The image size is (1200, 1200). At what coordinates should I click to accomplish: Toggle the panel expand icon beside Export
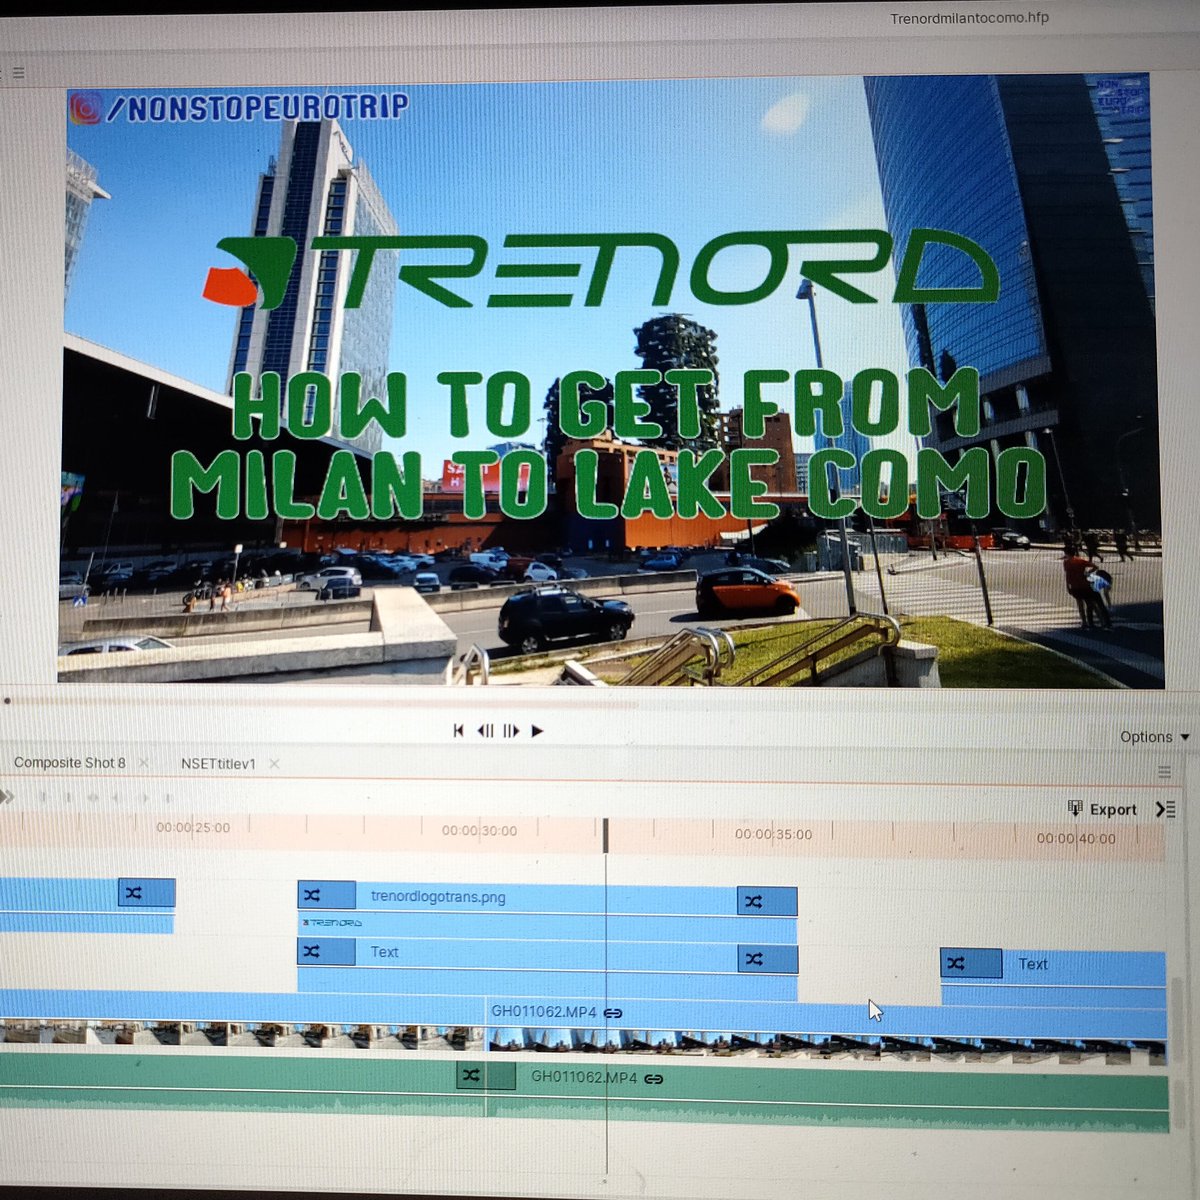coord(1165,809)
